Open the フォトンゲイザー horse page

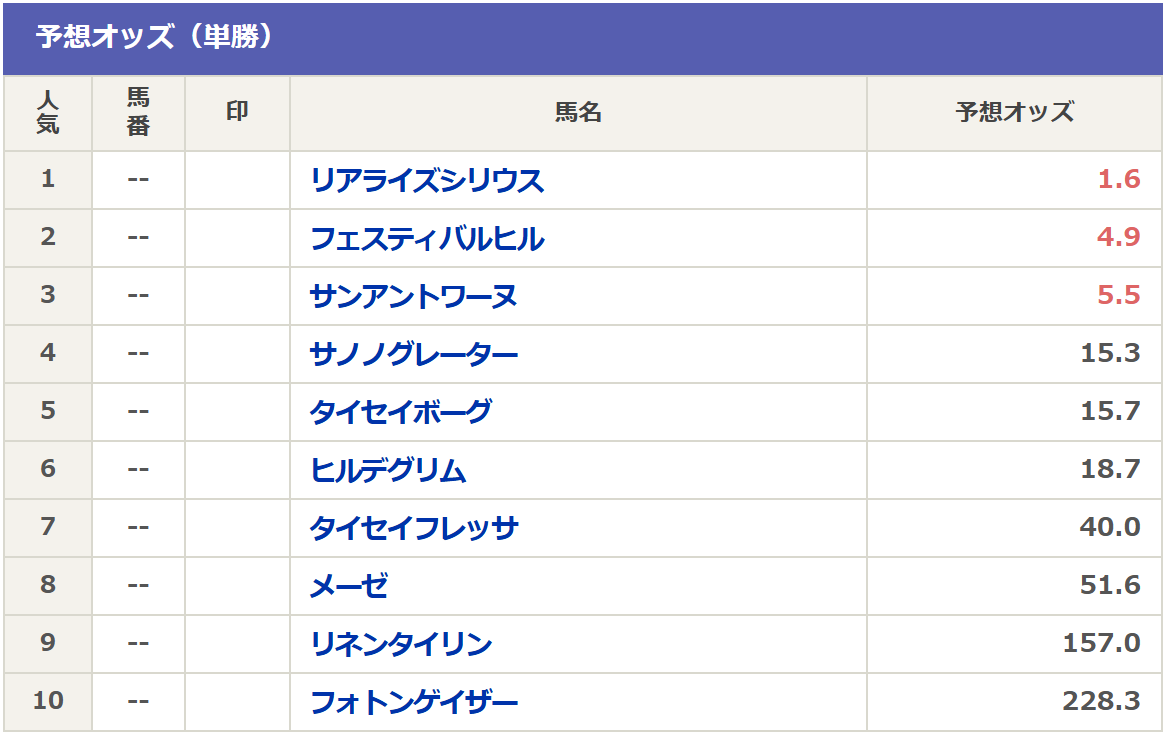[x=413, y=702]
